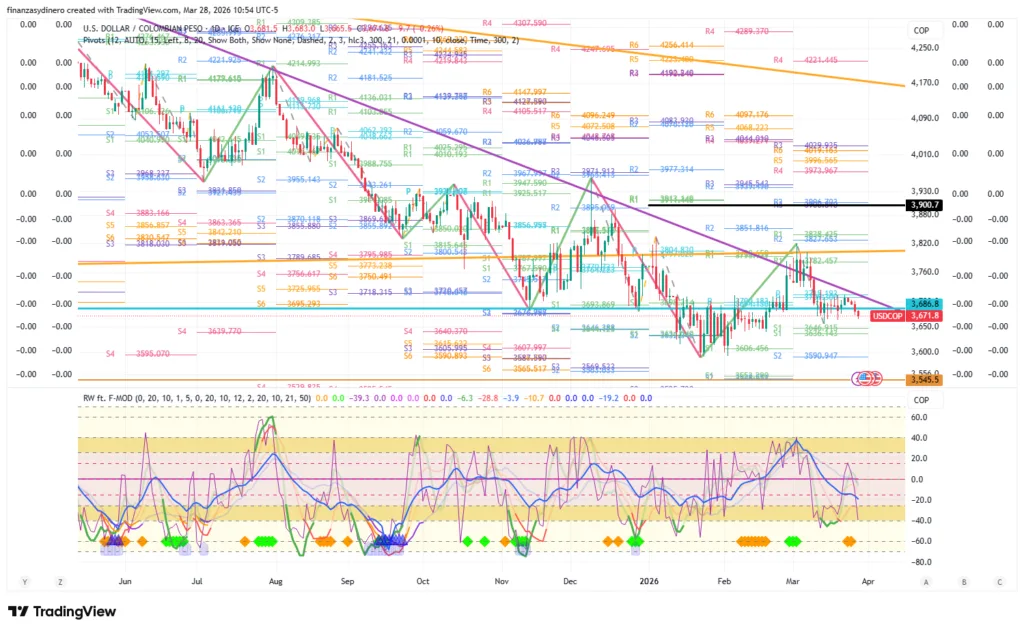Click the Y scale letter icon

(x=23, y=581)
